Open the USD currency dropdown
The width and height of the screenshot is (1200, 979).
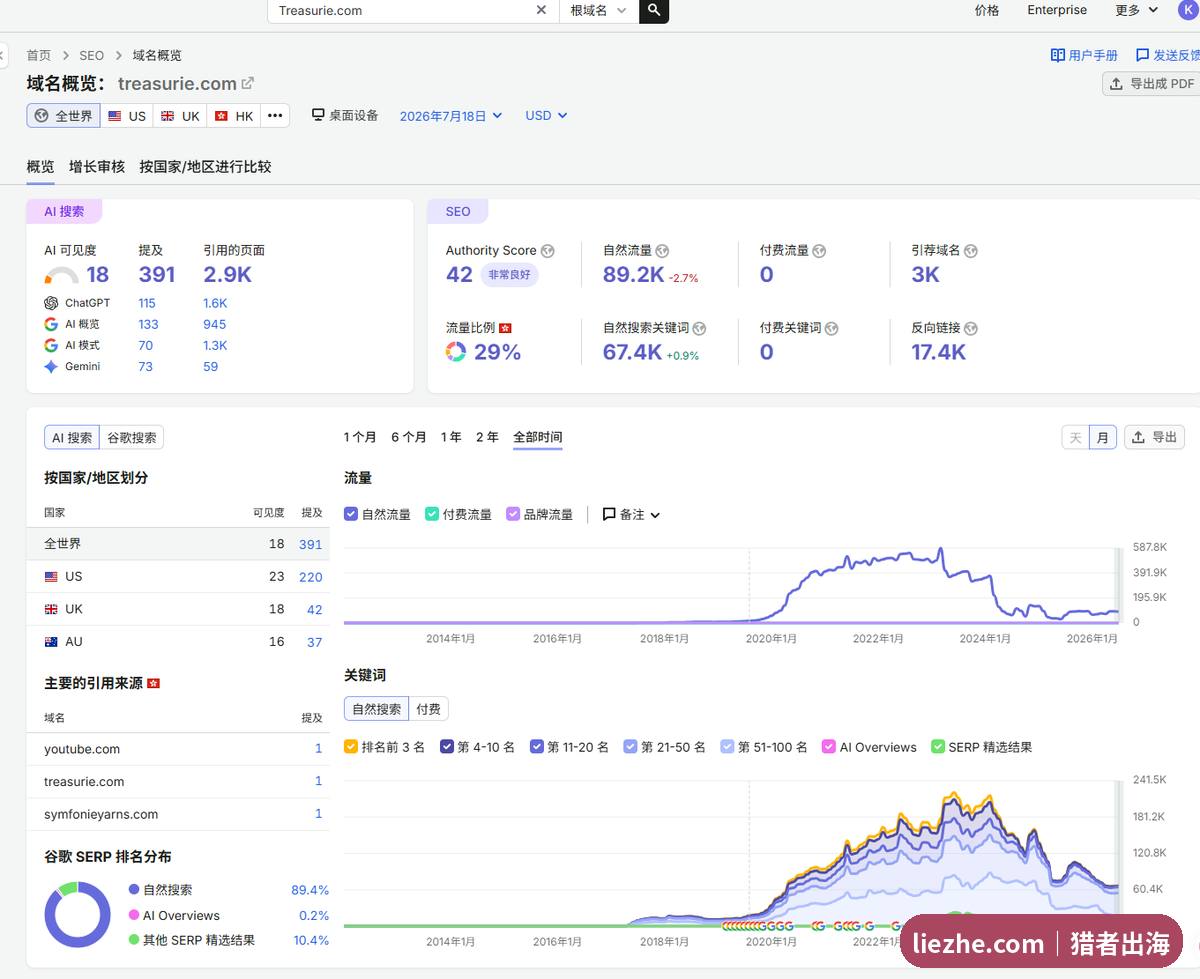point(546,116)
